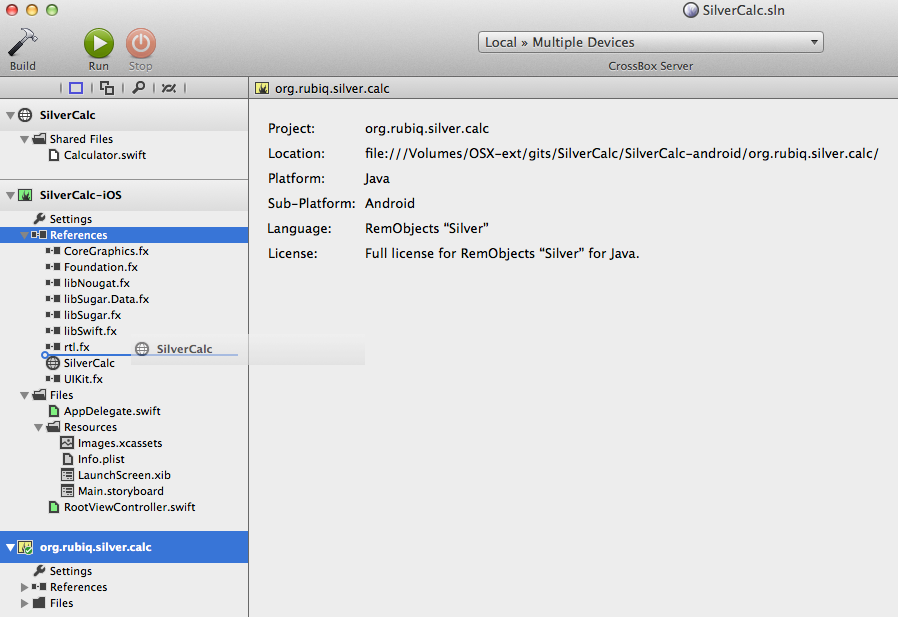Click the shuffle-style filter icon in the toolbar
The height and width of the screenshot is (617, 898).
click(168, 87)
